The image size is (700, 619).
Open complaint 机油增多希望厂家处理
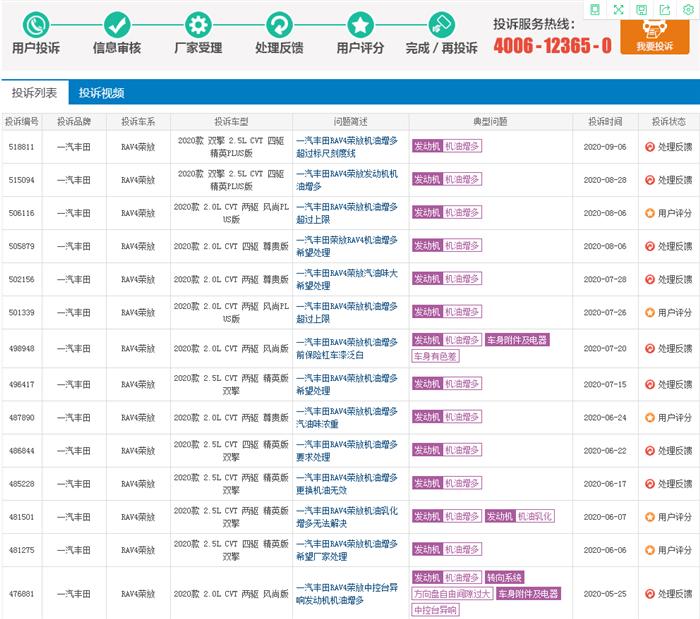coord(347,550)
